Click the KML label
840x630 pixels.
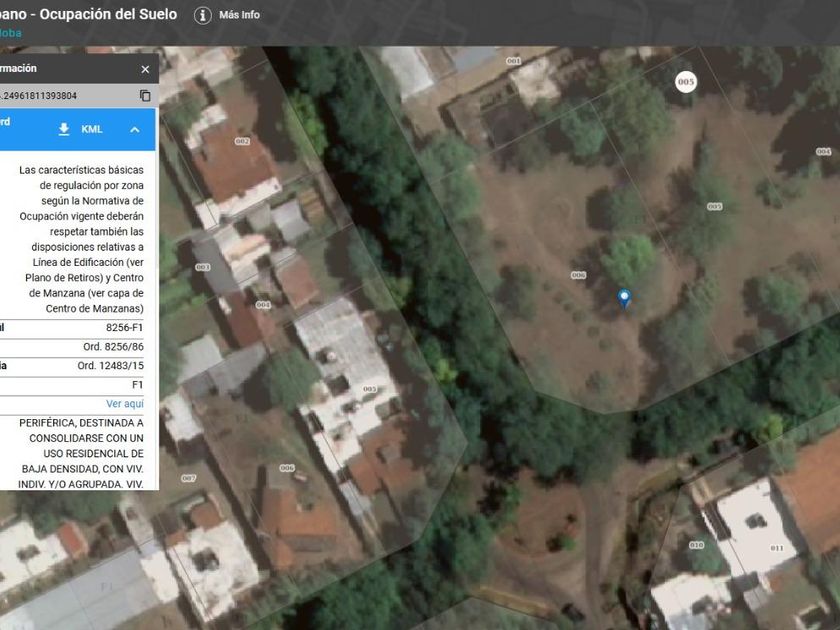[x=92, y=130]
